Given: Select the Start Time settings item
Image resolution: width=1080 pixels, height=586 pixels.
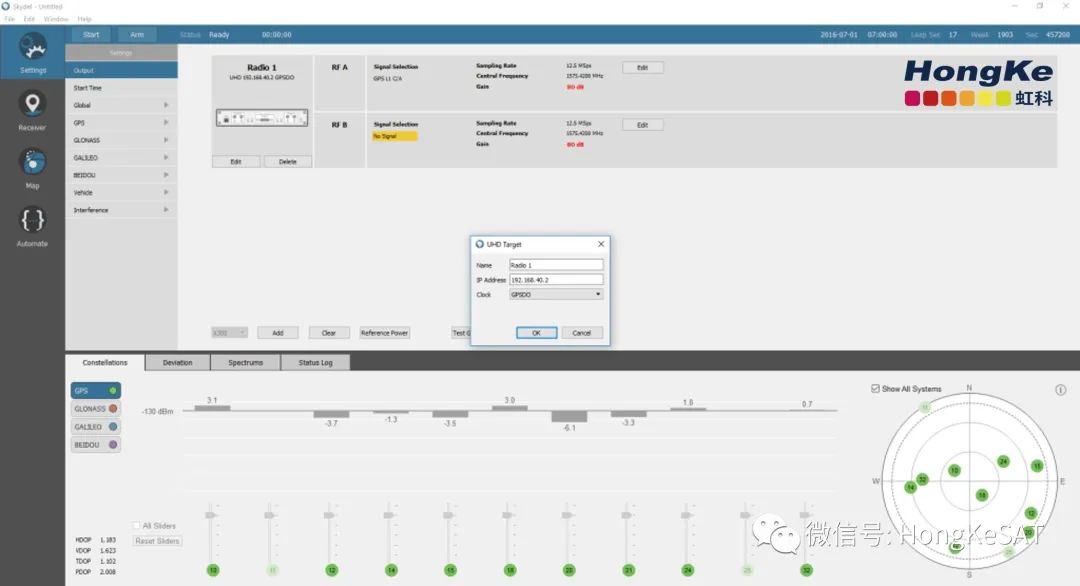Looking at the screenshot, I should [121, 88].
